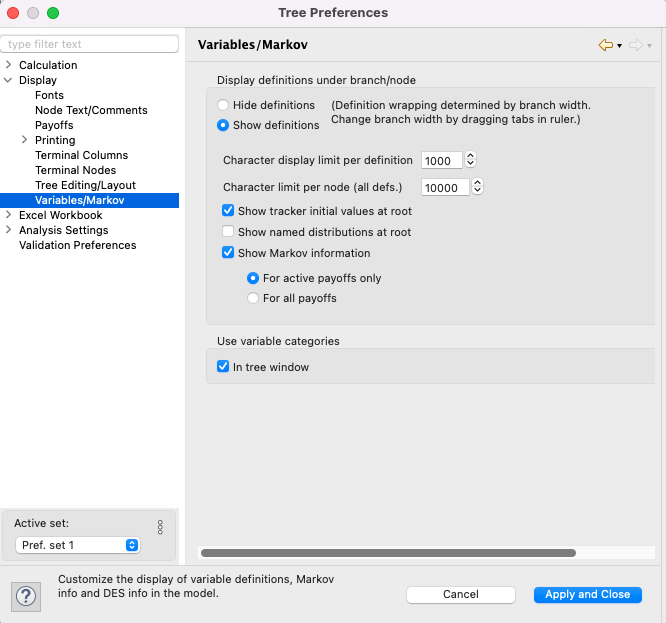Viewport: 666px width, 623px height.
Task: Select Hide definitions radio button
Action: pyautogui.click(x=223, y=105)
